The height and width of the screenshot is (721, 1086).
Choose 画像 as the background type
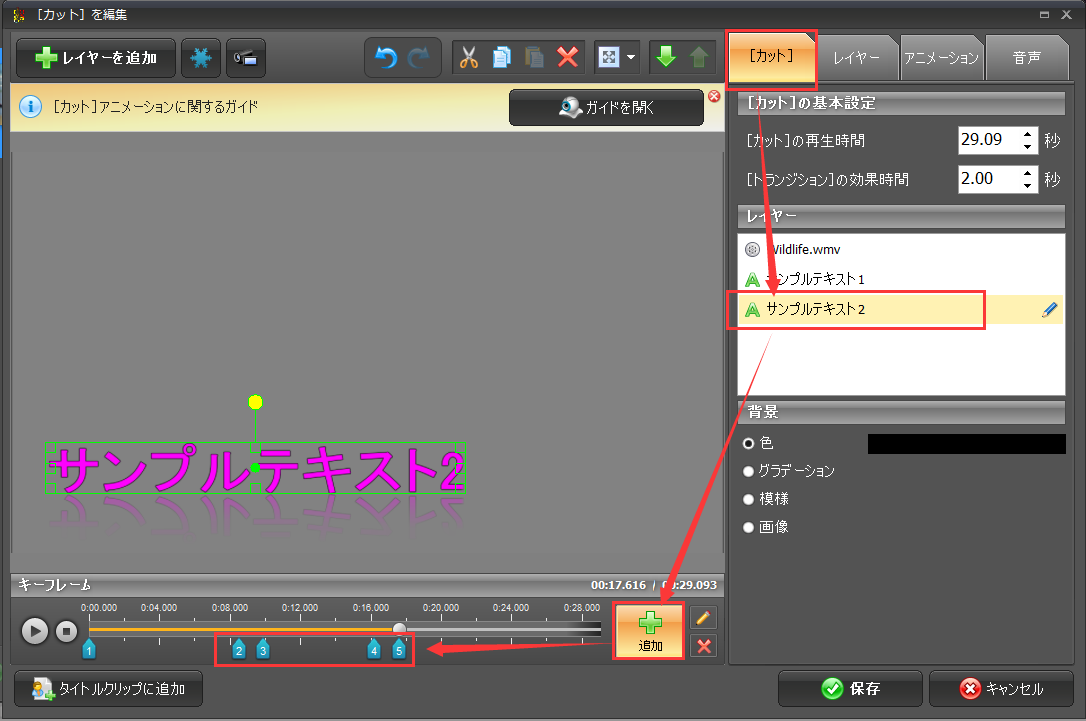point(748,527)
